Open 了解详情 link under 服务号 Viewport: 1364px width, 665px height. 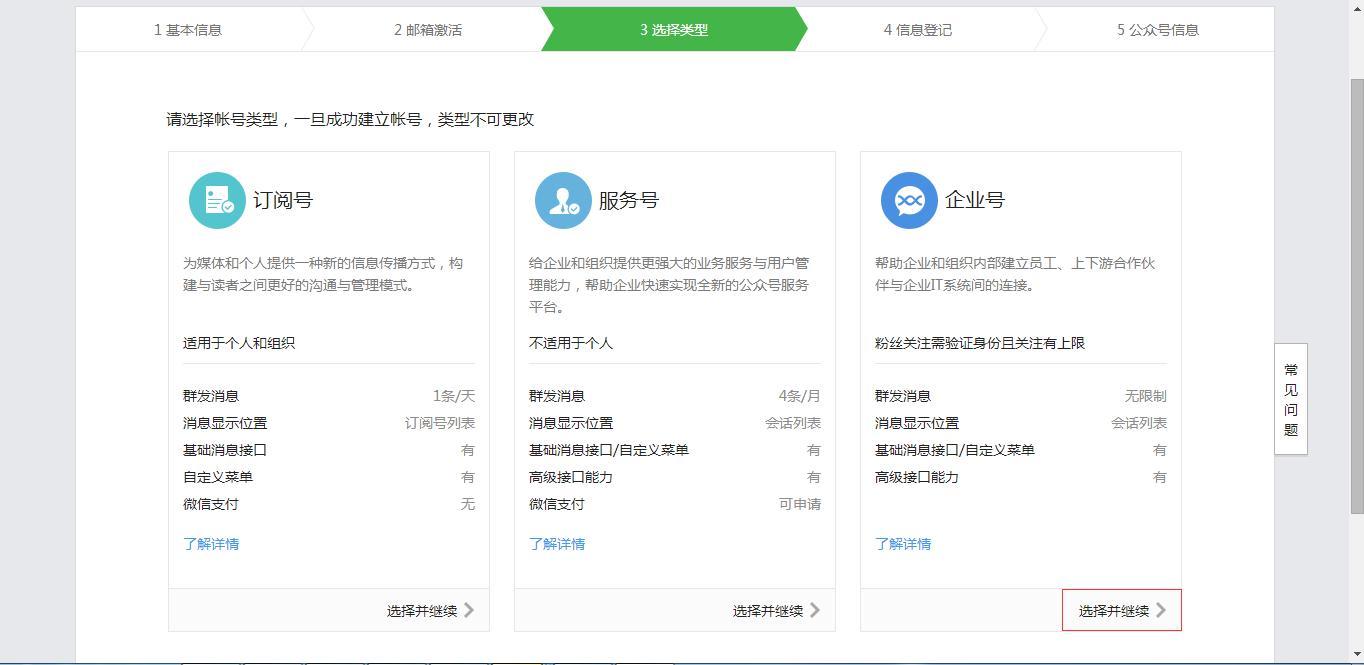coord(557,544)
